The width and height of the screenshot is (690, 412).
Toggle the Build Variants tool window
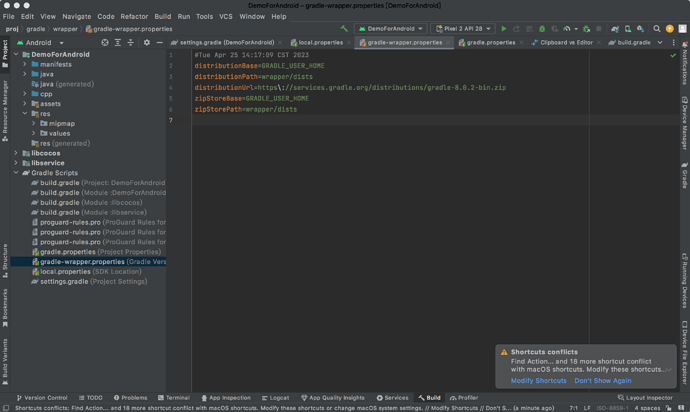[5, 361]
